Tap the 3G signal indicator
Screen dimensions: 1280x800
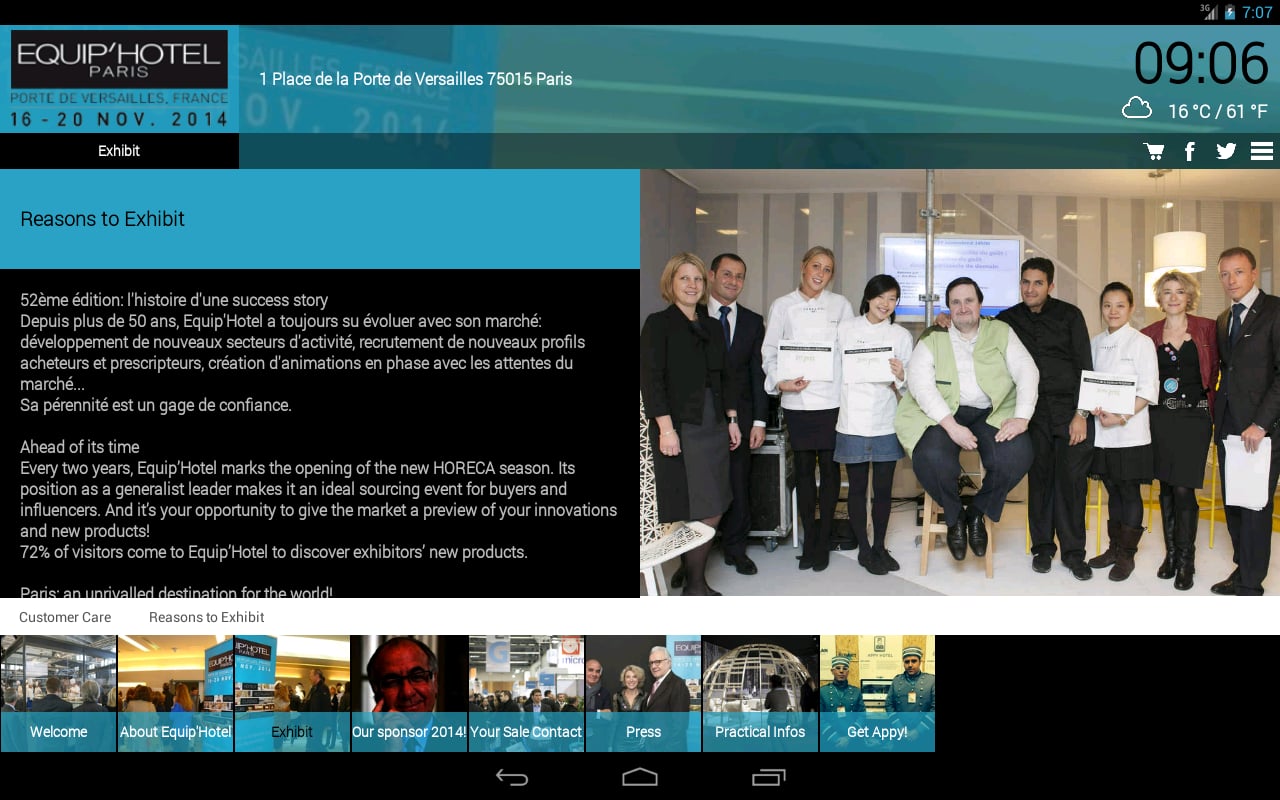pos(1209,12)
